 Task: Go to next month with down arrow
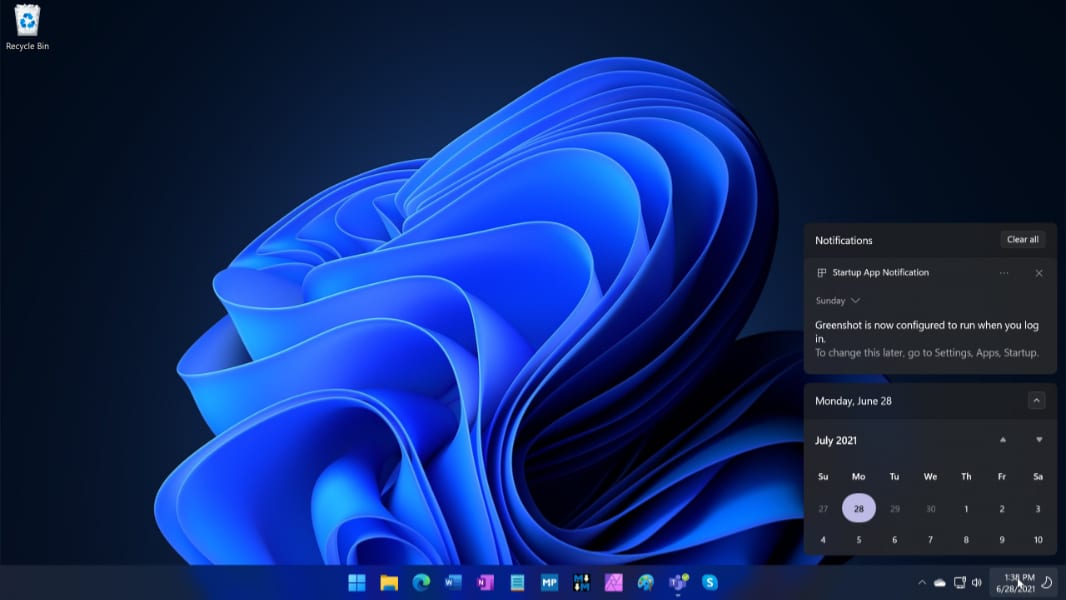(x=1039, y=440)
